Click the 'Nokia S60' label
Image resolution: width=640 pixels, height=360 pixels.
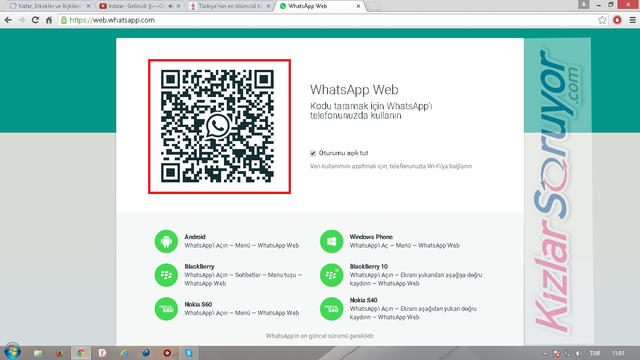pos(198,304)
